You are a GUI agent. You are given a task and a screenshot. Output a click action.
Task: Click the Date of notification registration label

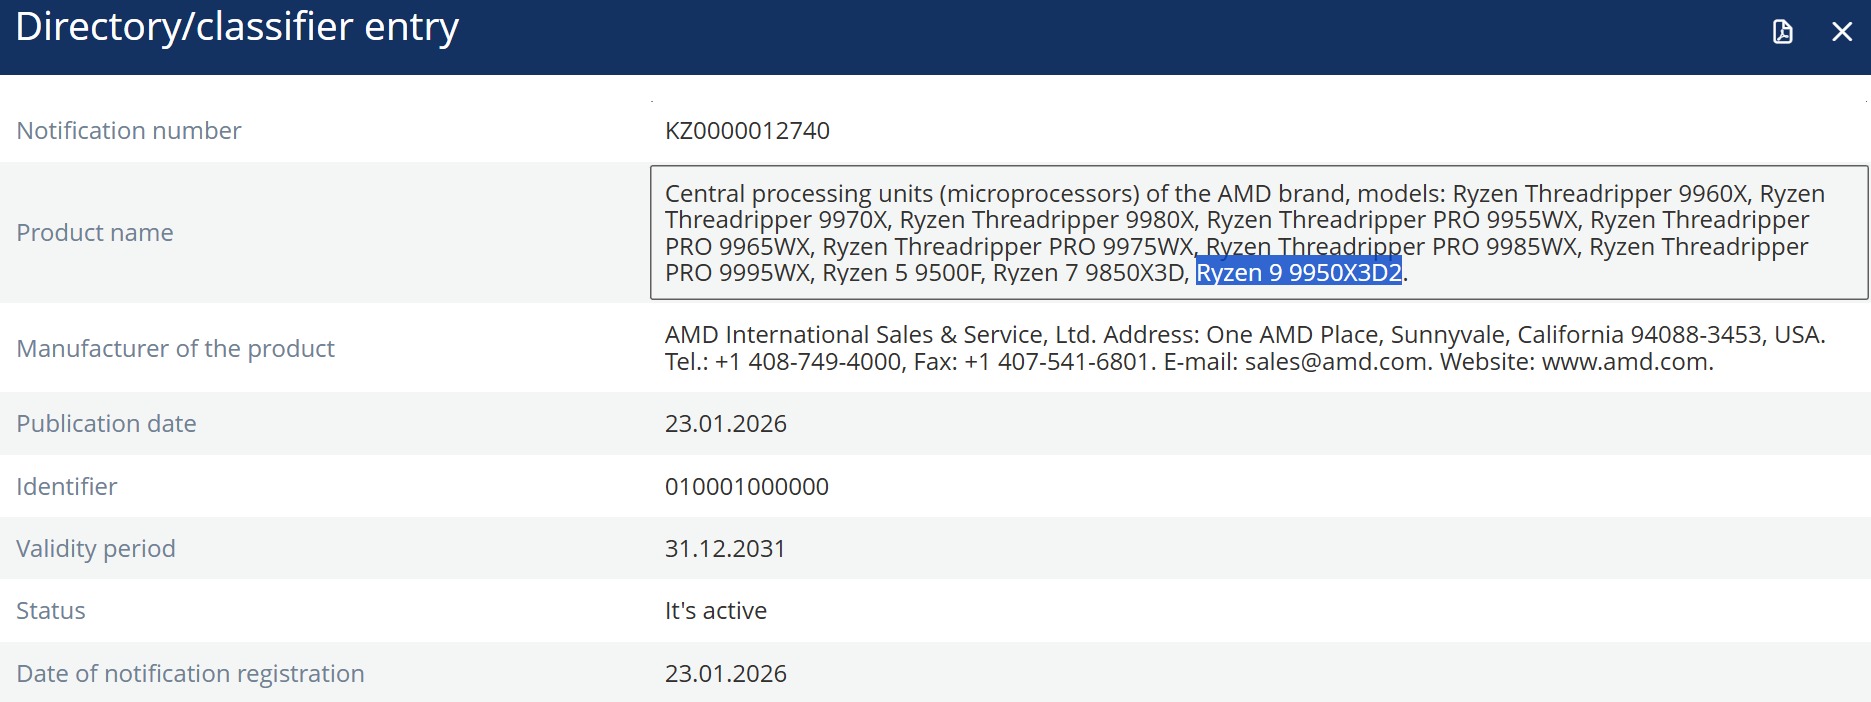[190, 674]
